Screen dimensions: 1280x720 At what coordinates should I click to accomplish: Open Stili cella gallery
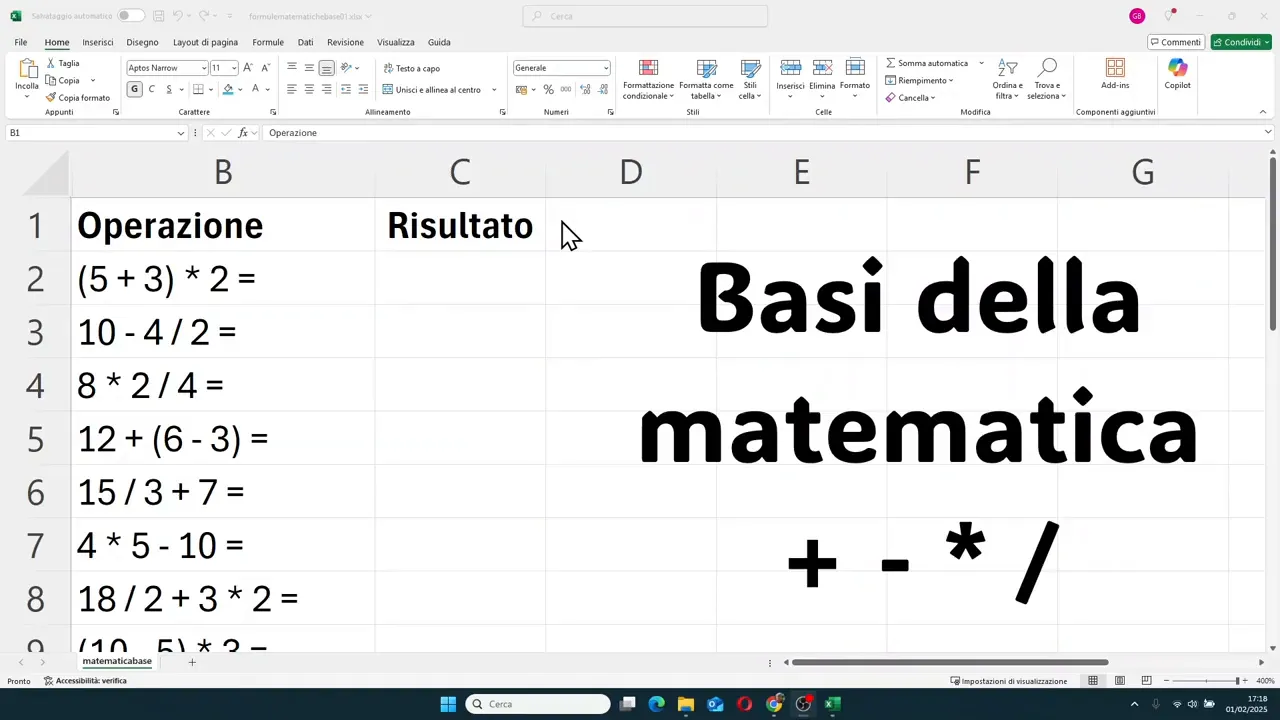point(750,79)
